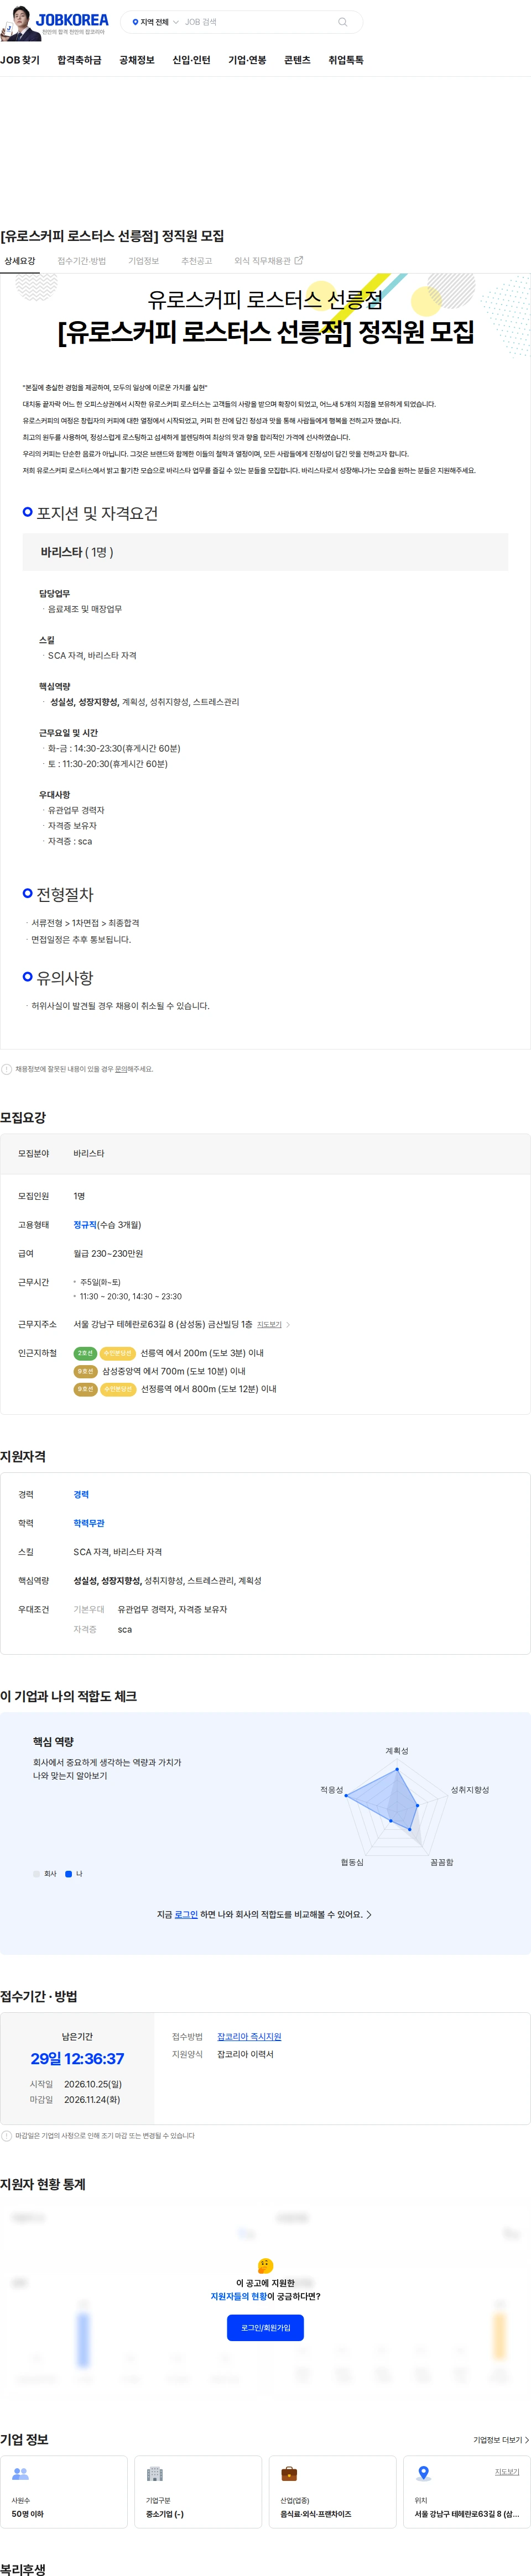Click the 정규직 employment type link
The height and width of the screenshot is (2576, 531).
coord(85,1225)
